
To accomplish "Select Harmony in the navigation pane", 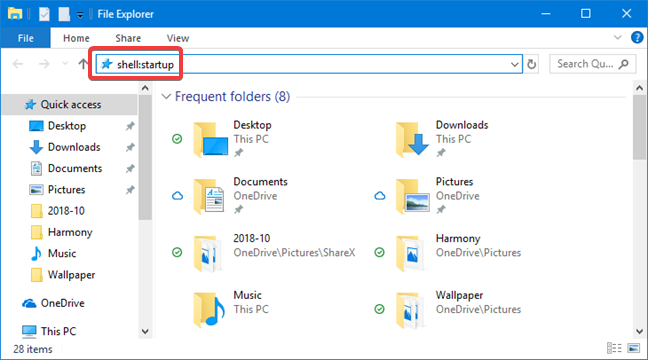I will pos(70,232).
